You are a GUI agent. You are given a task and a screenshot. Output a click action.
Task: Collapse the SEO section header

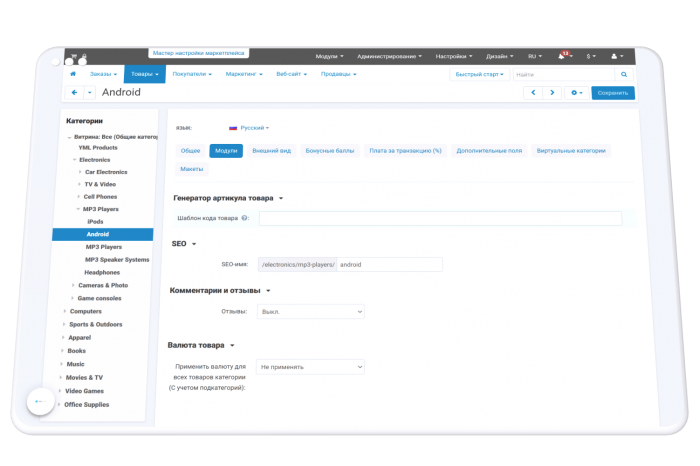pos(184,244)
